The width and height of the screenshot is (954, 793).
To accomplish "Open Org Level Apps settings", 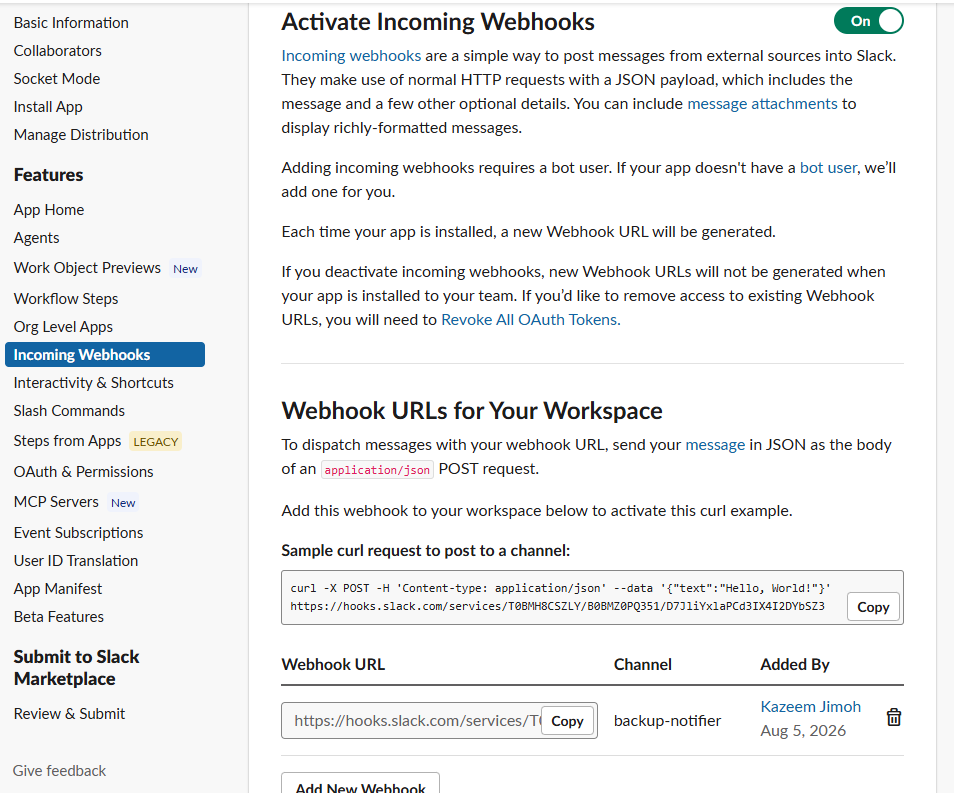I will [63, 327].
